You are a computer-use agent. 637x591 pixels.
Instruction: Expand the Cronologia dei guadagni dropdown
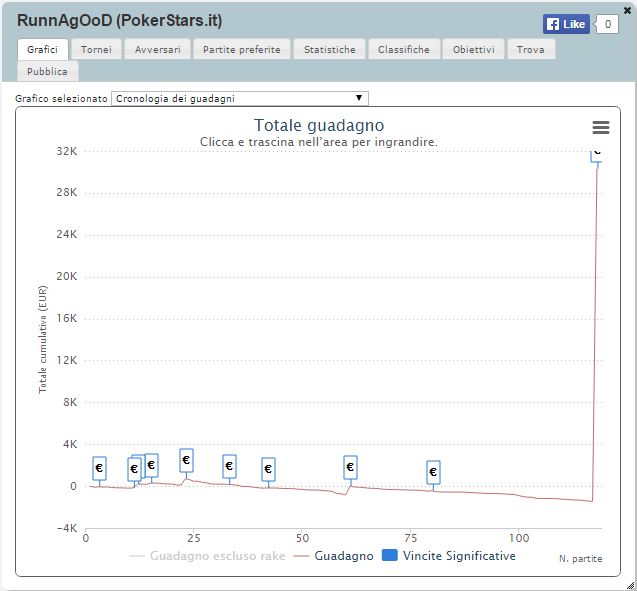(240, 98)
